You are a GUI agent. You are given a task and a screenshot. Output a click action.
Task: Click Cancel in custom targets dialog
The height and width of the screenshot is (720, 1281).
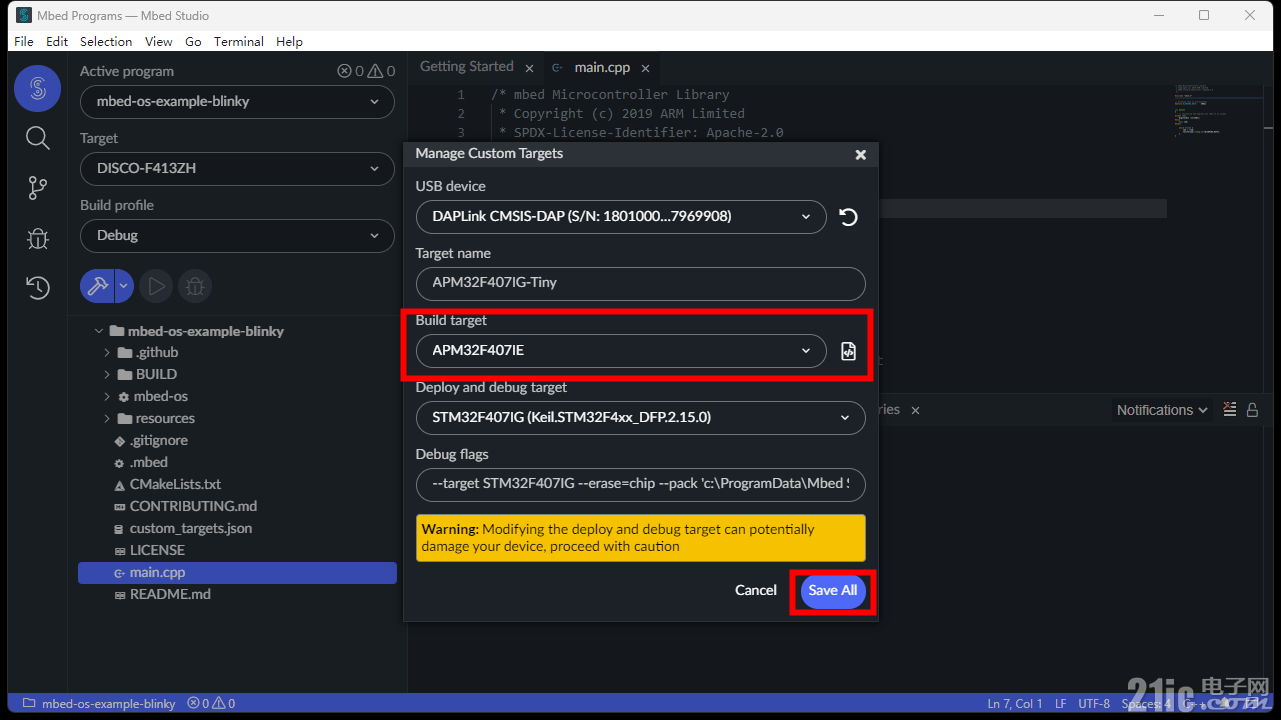pyautogui.click(x=756, y=590)
